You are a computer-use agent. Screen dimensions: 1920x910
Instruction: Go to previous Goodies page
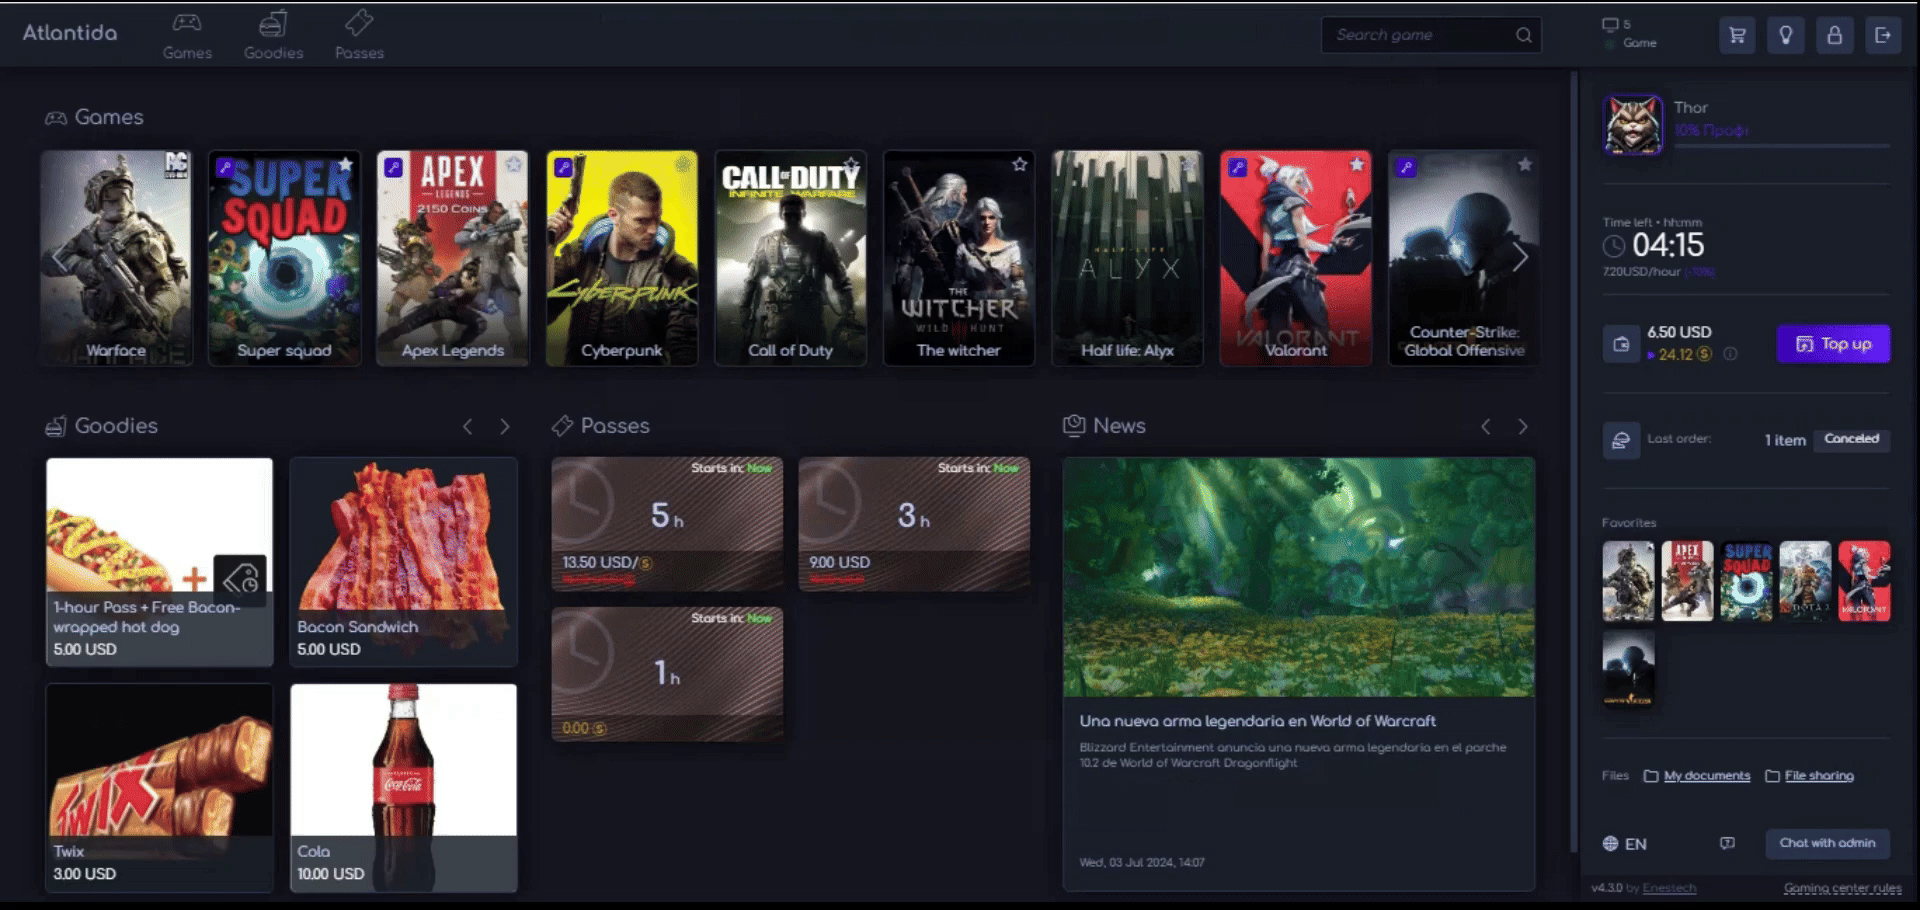pos(467,427)
